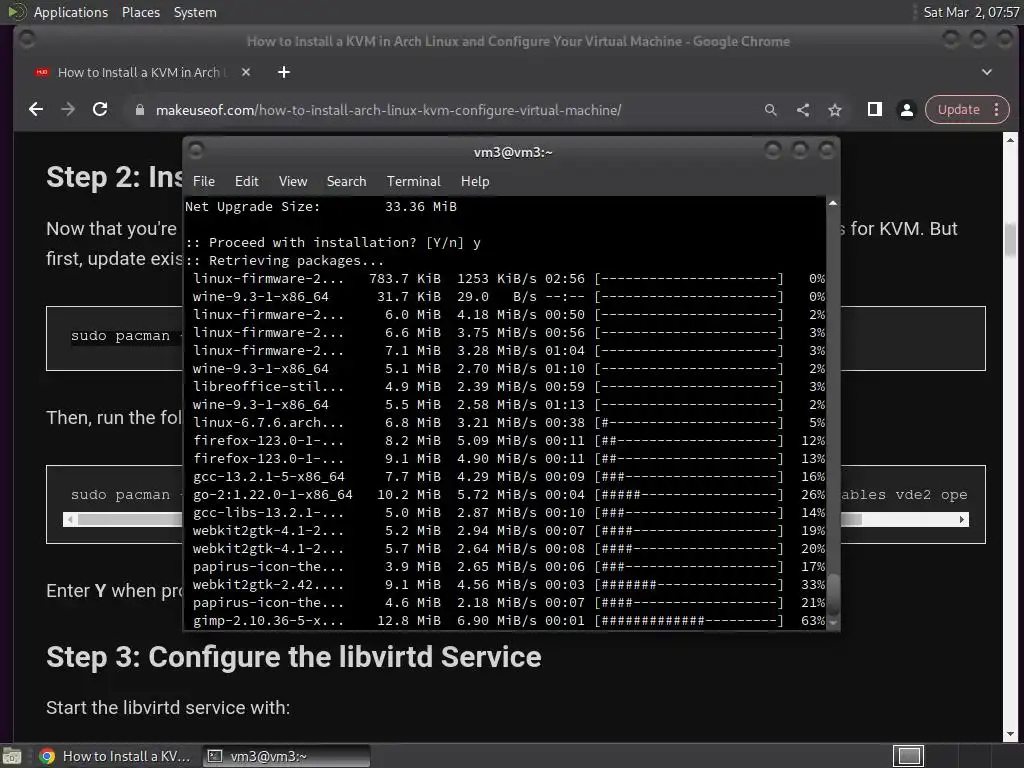
Task: Open a new Chrome tab
Action: 283,72
